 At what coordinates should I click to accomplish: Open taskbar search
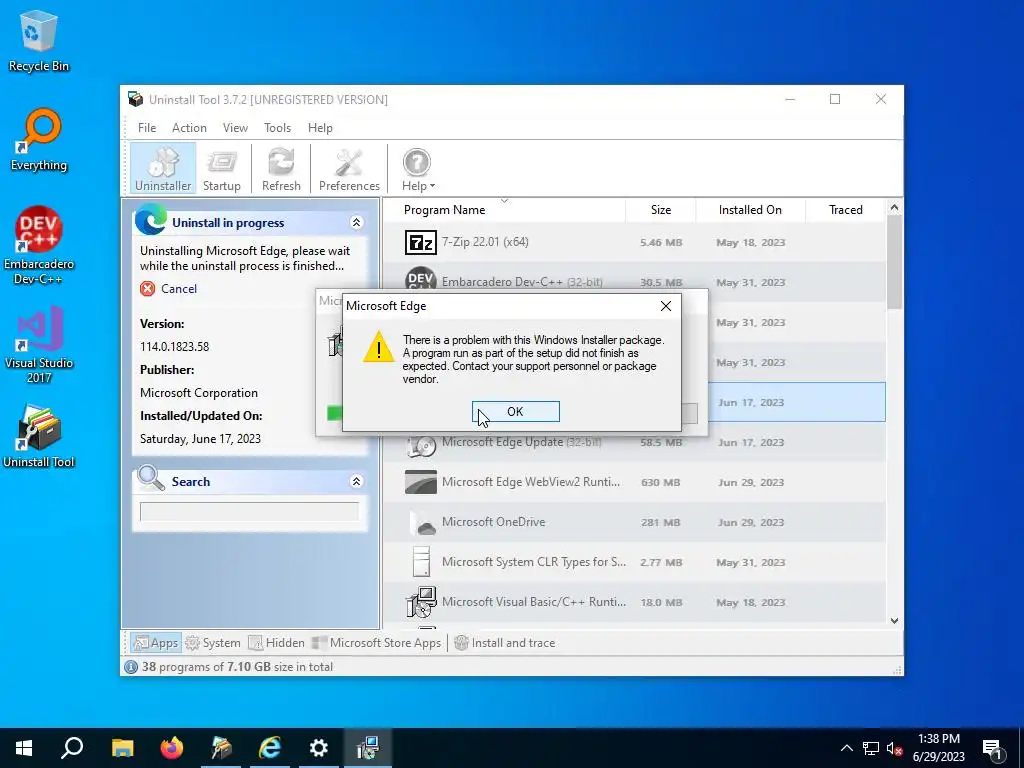tap(72, 748)
